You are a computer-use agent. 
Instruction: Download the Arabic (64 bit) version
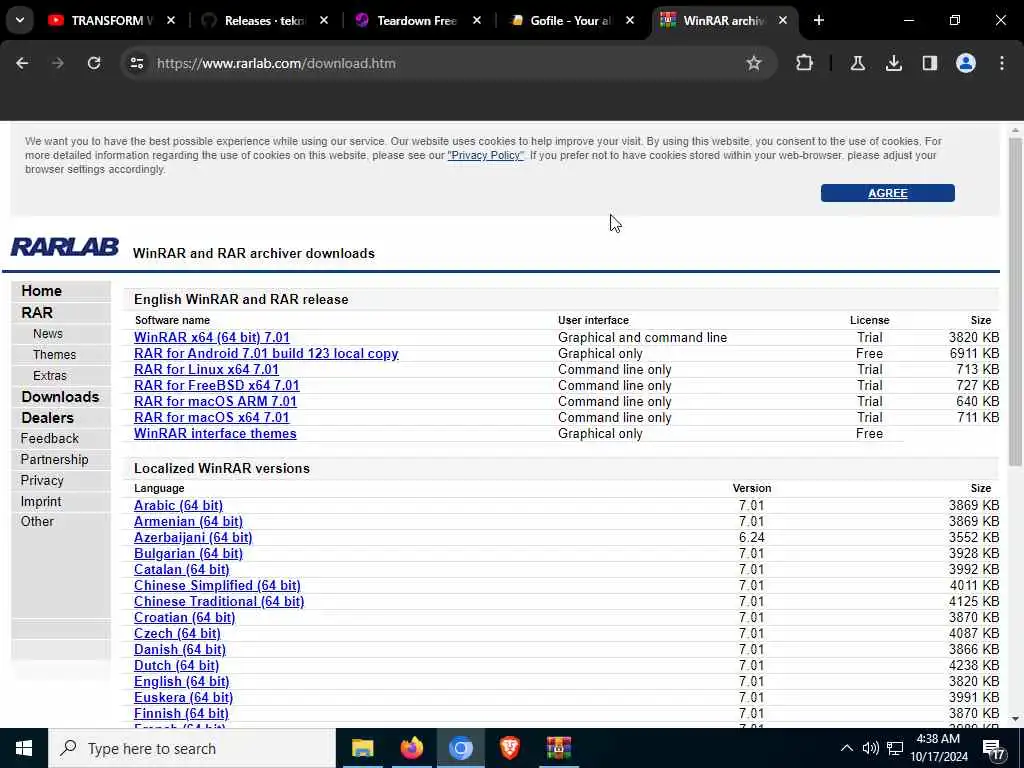click(x=178, y=505)
